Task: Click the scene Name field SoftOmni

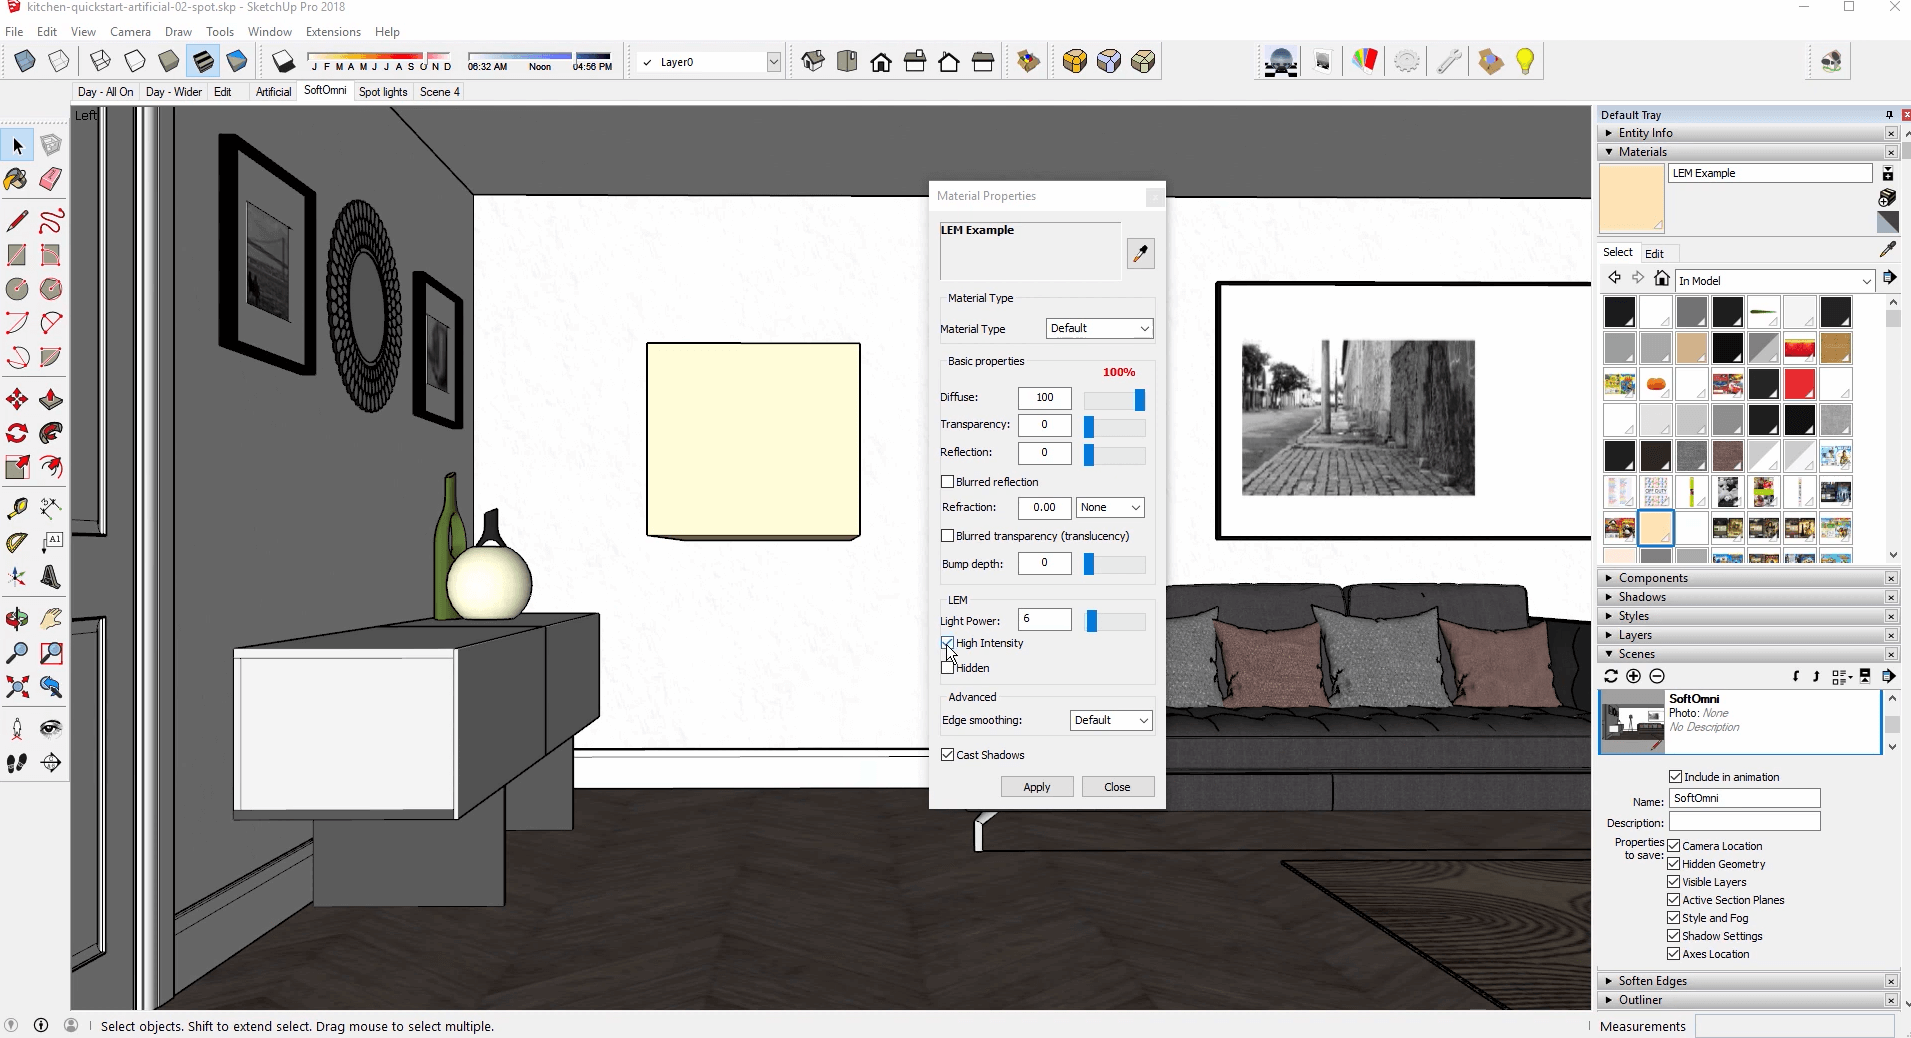Action: tap(1745, 798)
